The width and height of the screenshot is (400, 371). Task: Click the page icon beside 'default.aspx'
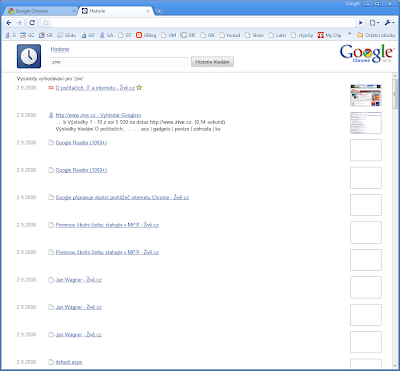(51, 362)
